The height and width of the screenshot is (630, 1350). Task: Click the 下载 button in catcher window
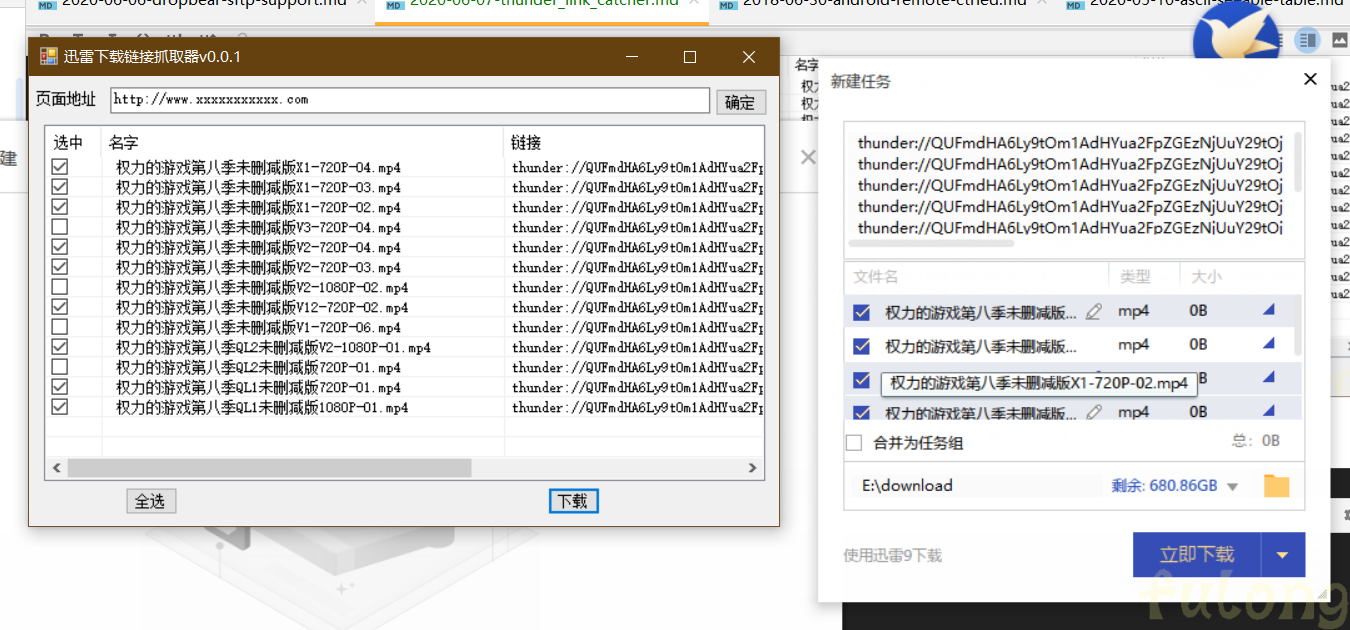click(574, 501)
